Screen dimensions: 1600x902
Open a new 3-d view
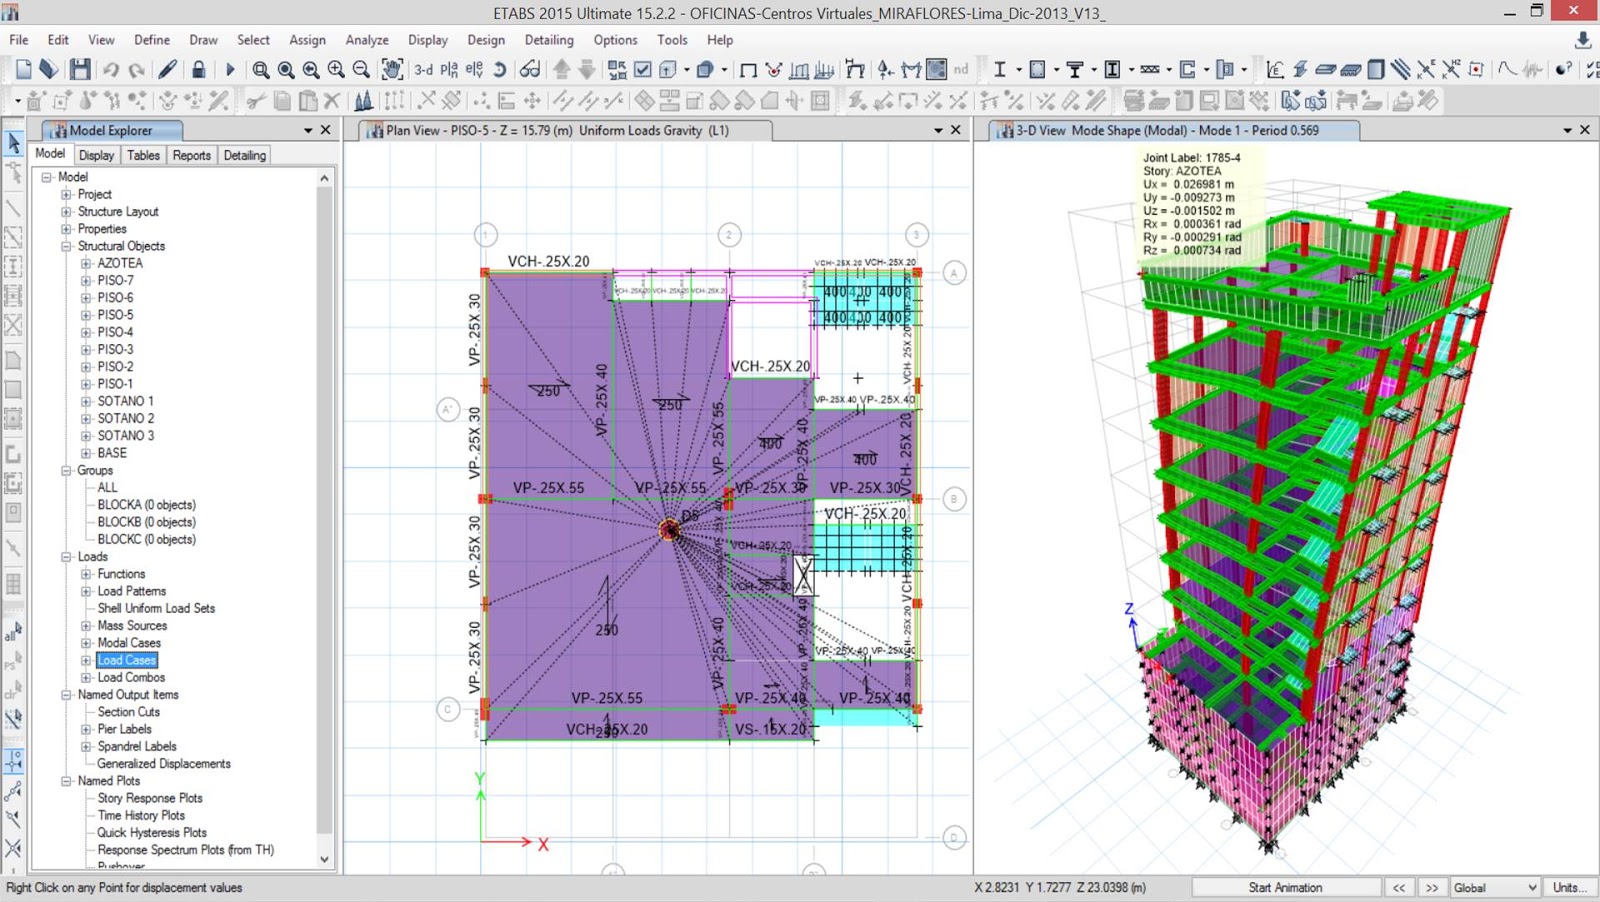point(422,69)
